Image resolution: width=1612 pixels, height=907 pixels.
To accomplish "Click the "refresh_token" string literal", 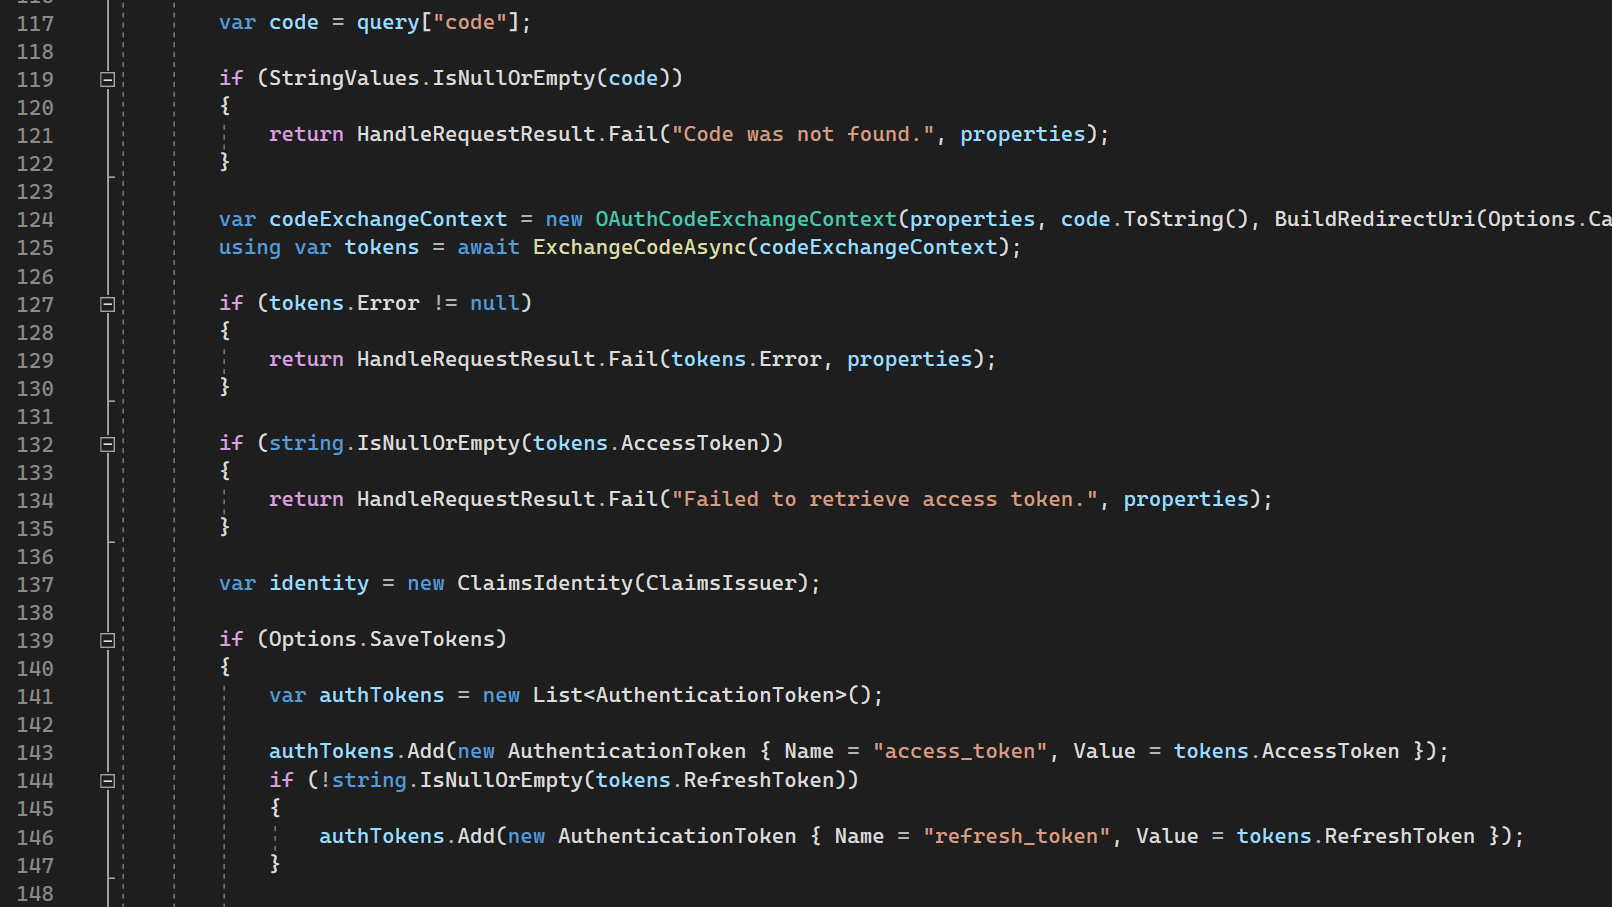I will [1016, 836].
